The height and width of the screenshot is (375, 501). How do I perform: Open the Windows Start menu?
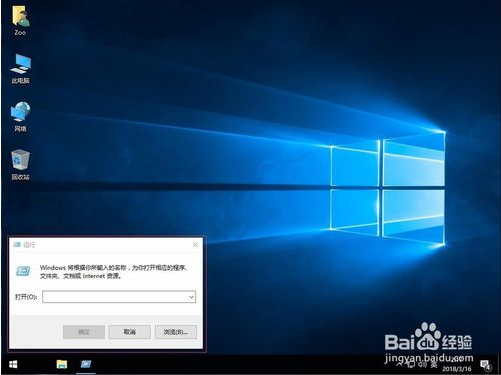pos(13,364)
